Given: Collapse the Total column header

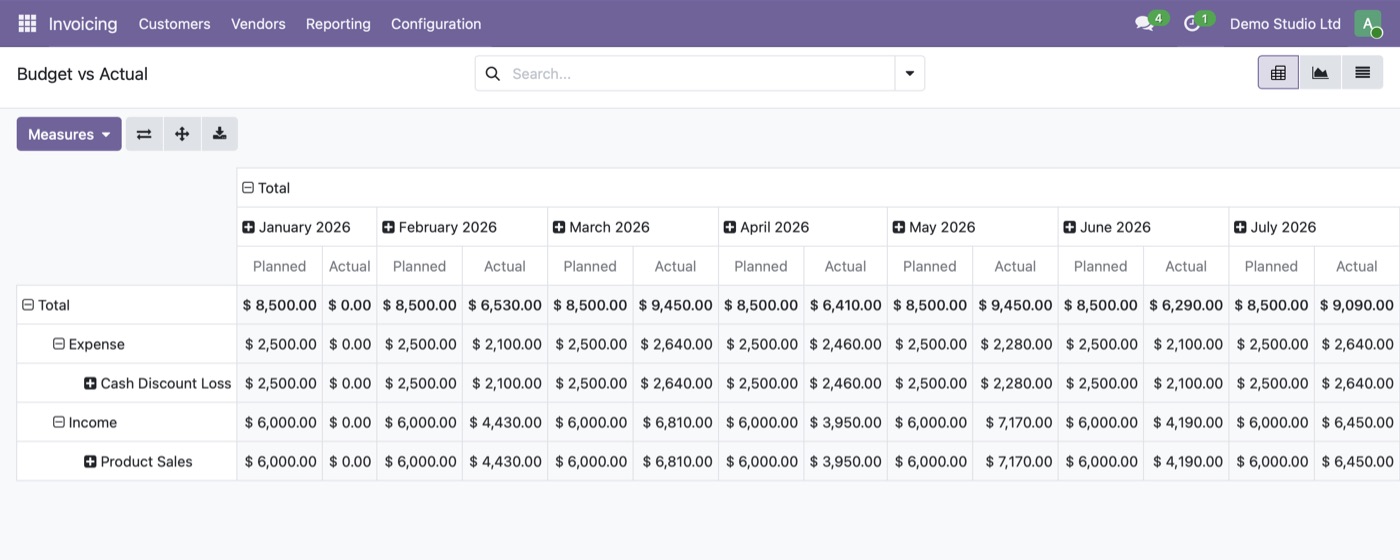Looking at the screenshot, I should click(266, 188).
